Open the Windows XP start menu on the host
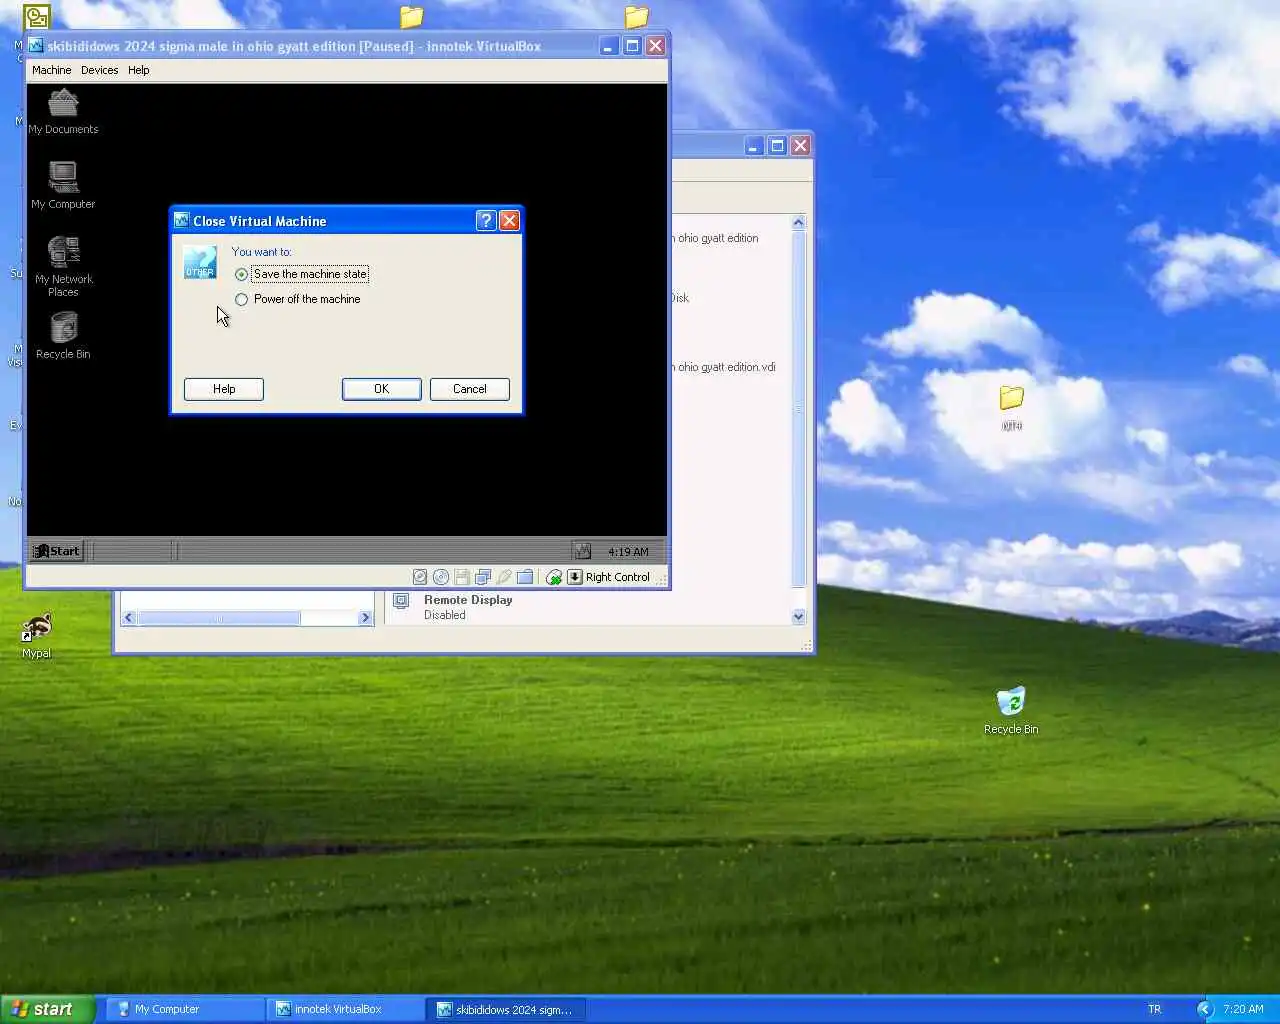This screenshot has width=1280, height=1024. pyautogui.click(x=47, y=1009)
